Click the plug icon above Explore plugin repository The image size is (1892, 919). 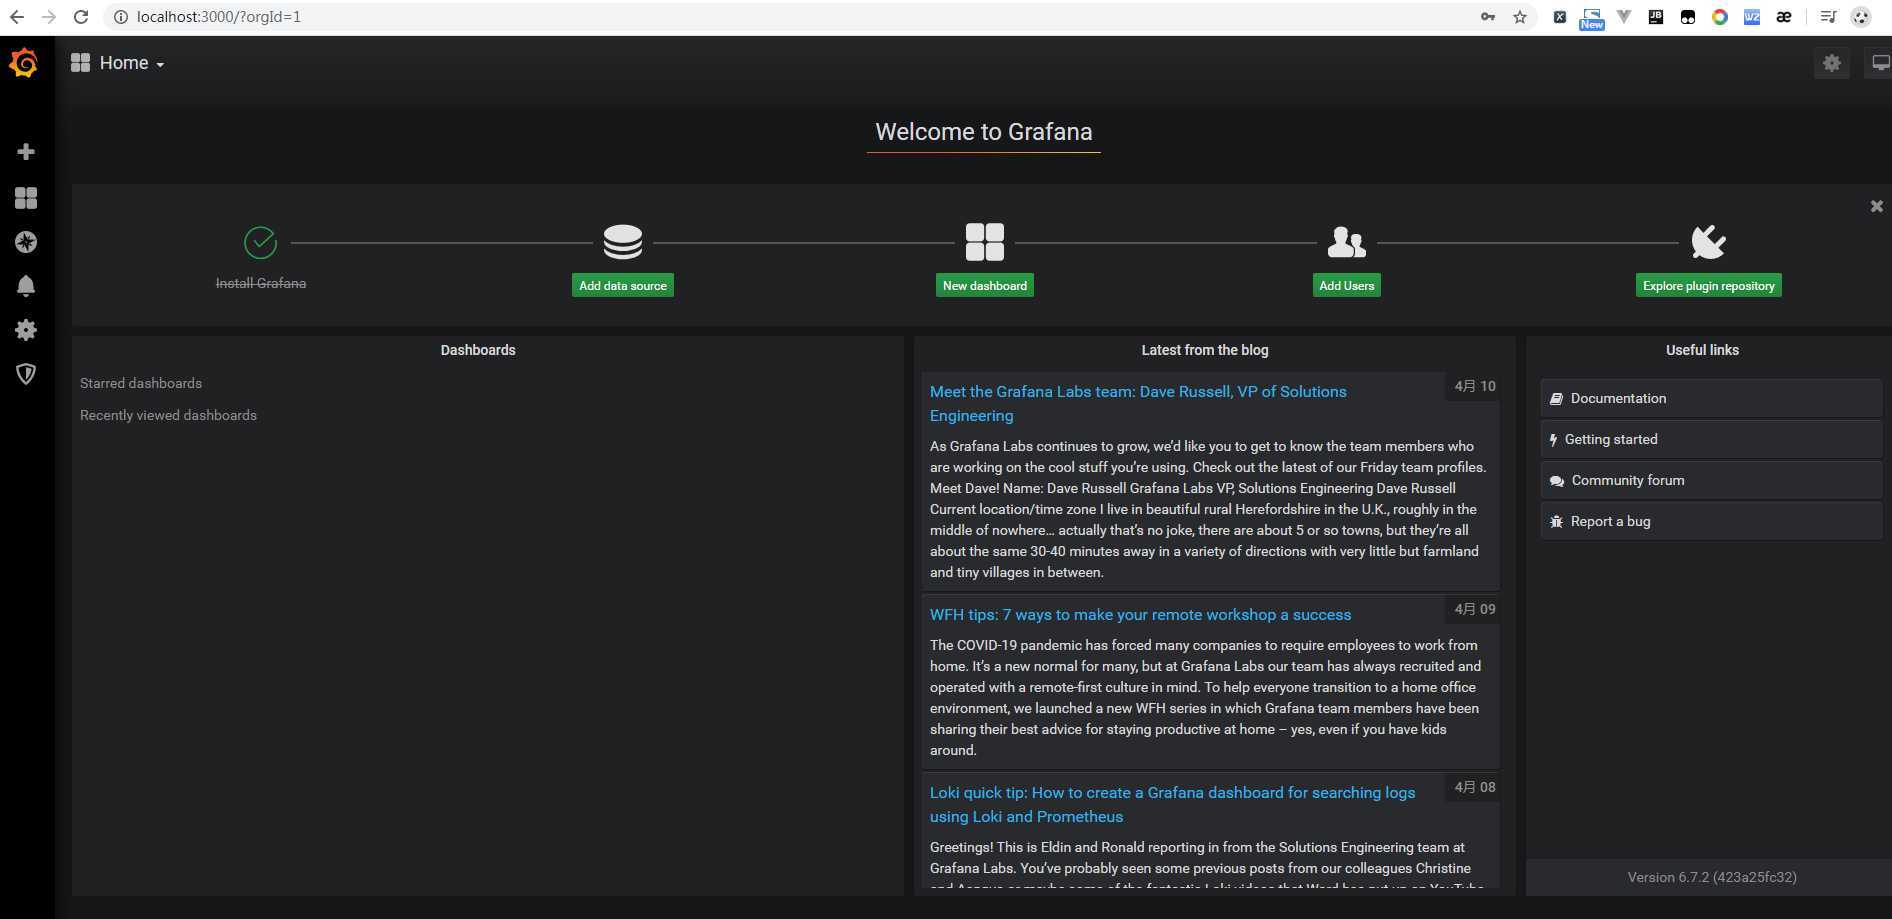click(1708, 242)
